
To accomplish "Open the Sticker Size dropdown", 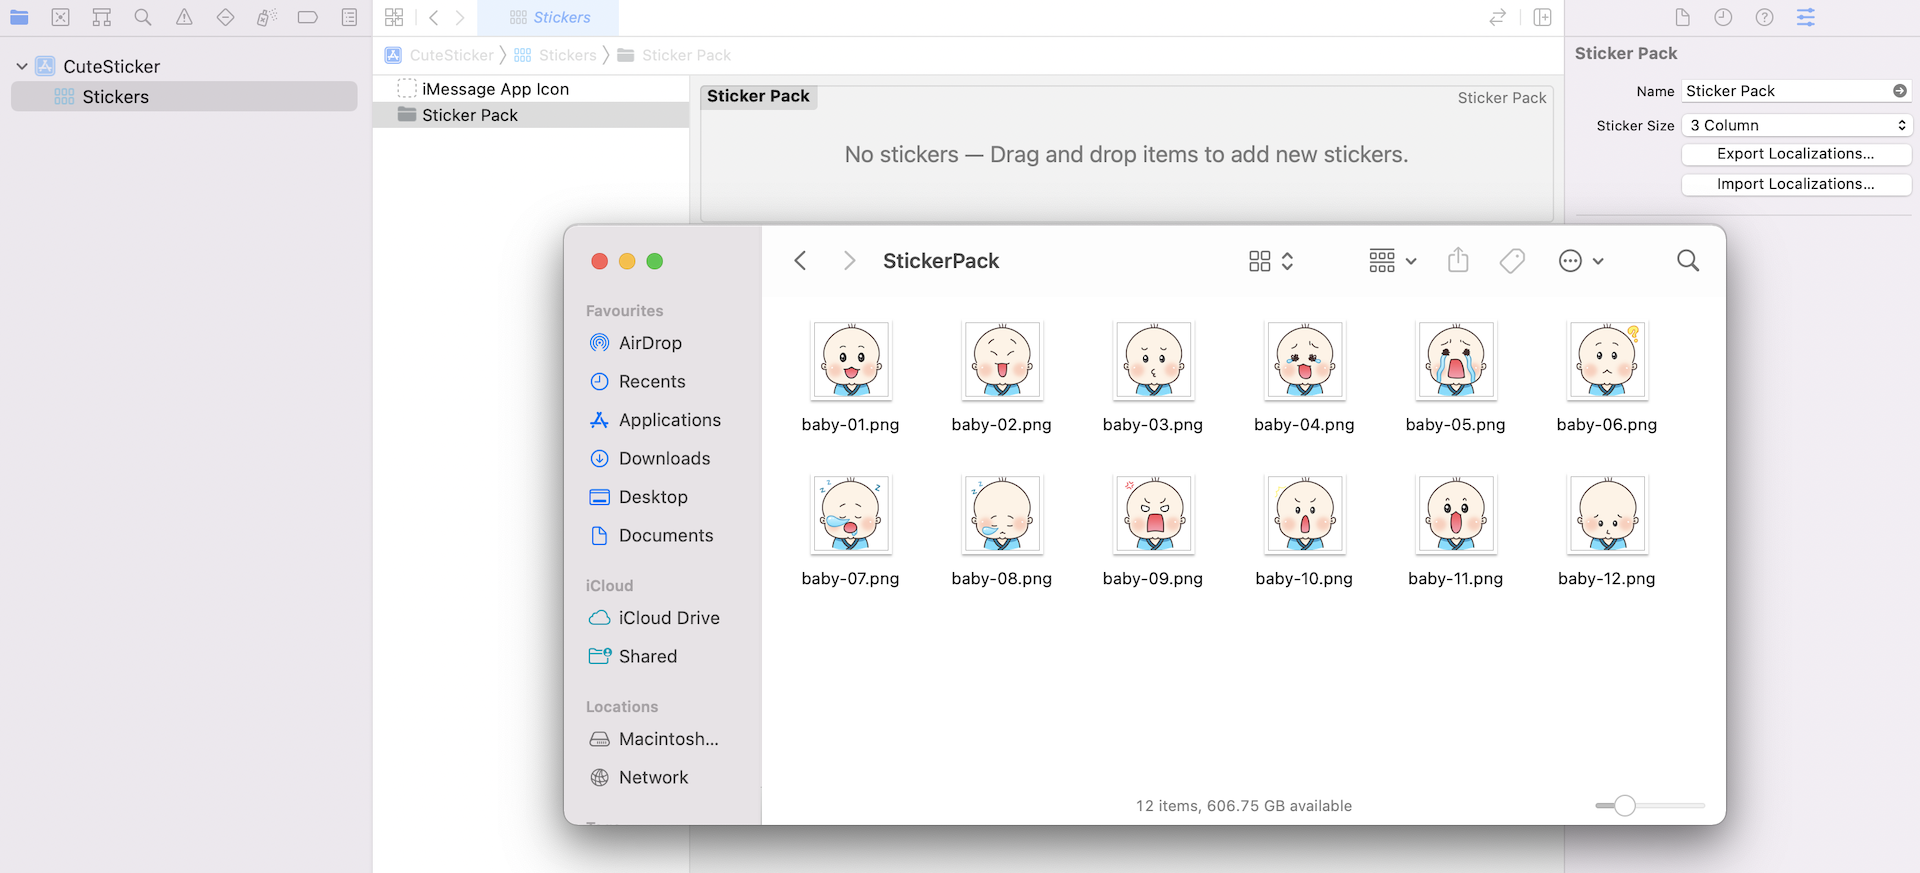I will pos(1796,125).
